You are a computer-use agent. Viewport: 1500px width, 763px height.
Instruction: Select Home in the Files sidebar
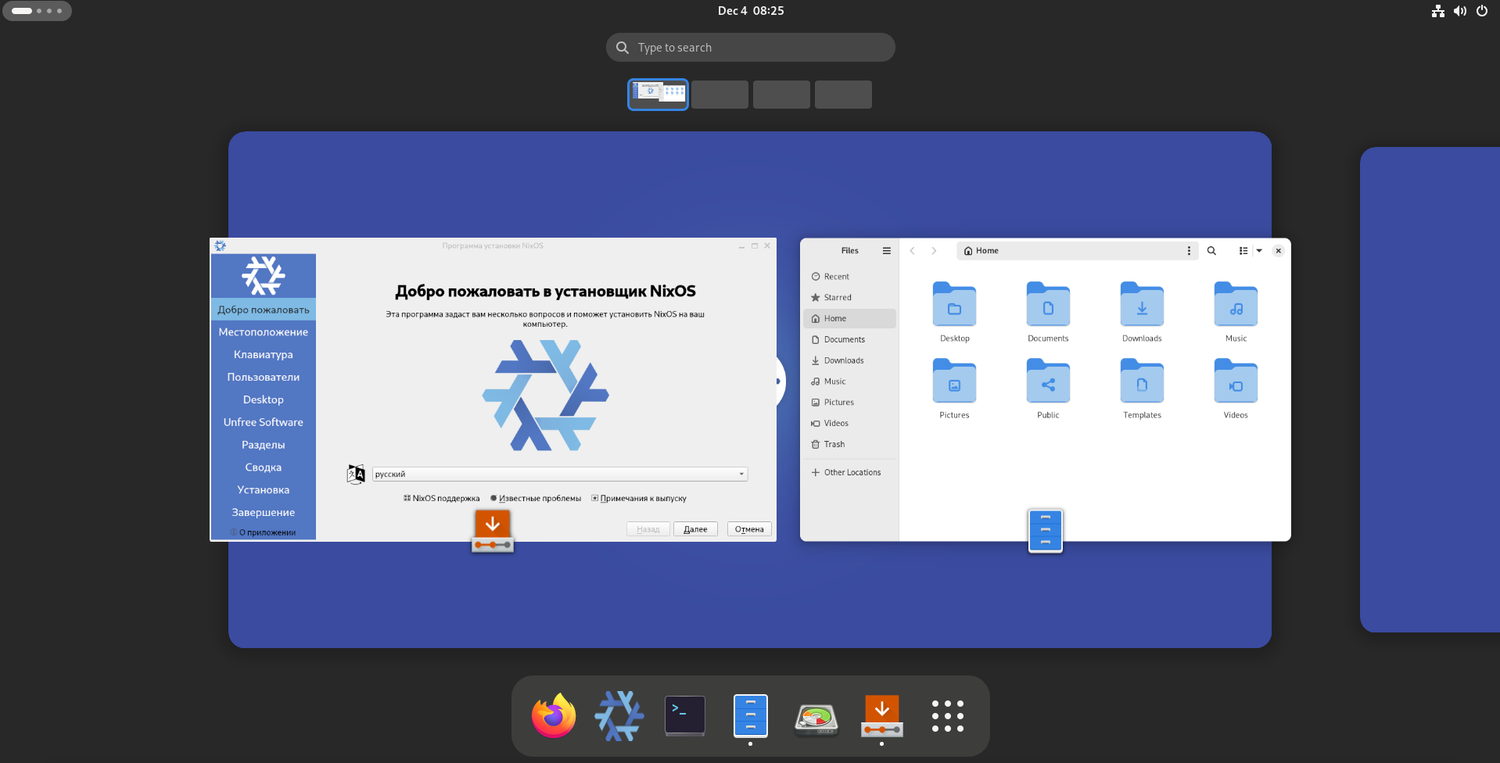tap(850, 318)
